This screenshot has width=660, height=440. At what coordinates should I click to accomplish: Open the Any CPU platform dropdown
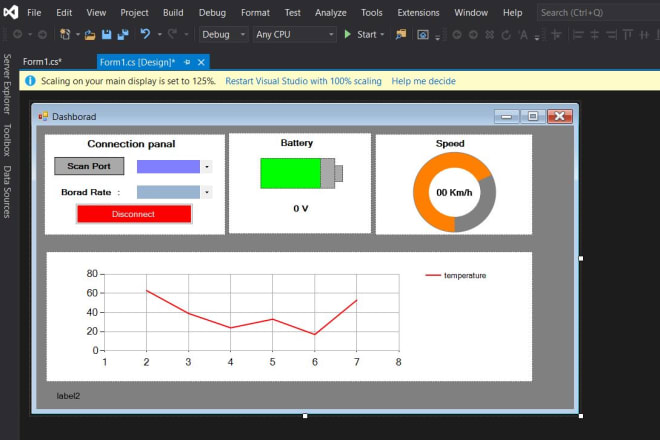click(293, 34)
